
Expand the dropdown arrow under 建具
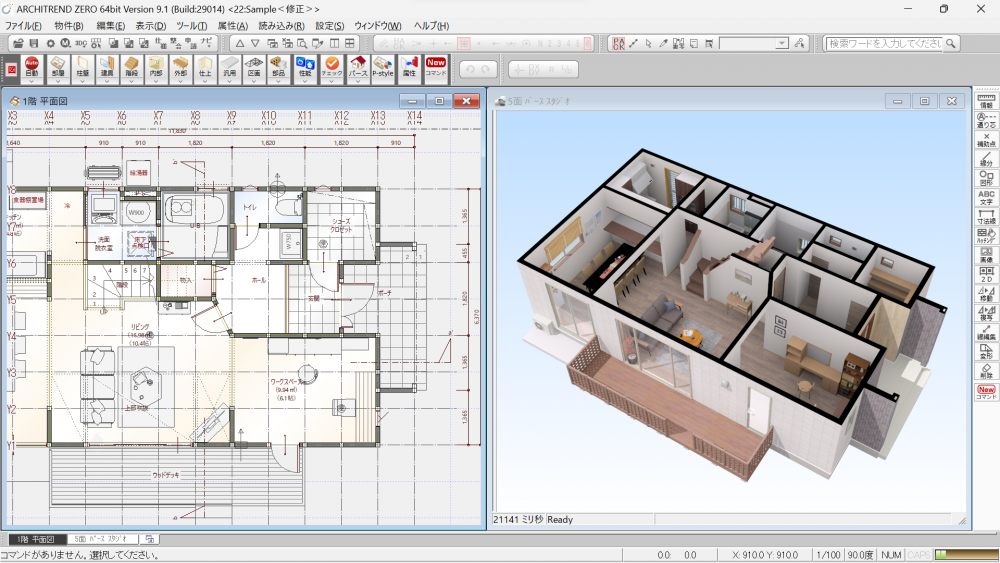click(x=107, y=81)
